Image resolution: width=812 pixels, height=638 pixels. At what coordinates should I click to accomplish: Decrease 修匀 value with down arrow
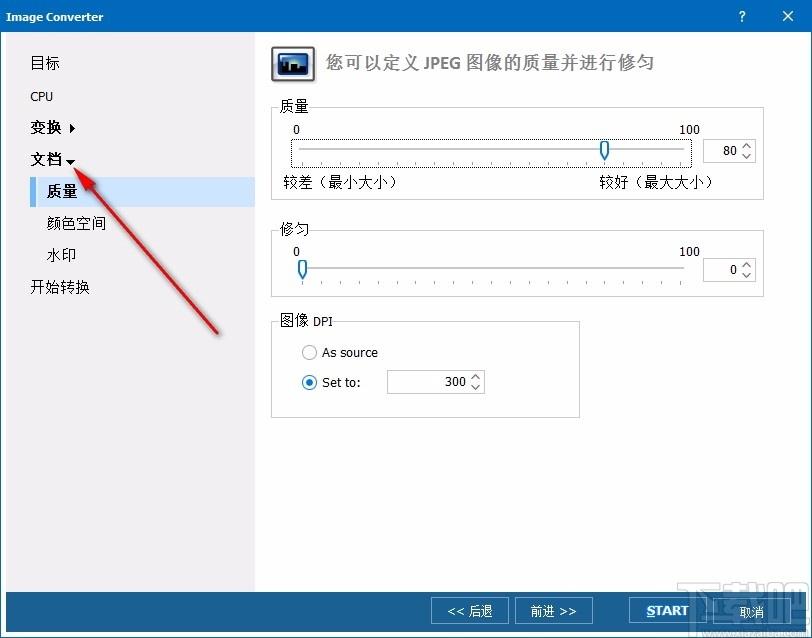[x=746, y=275]
